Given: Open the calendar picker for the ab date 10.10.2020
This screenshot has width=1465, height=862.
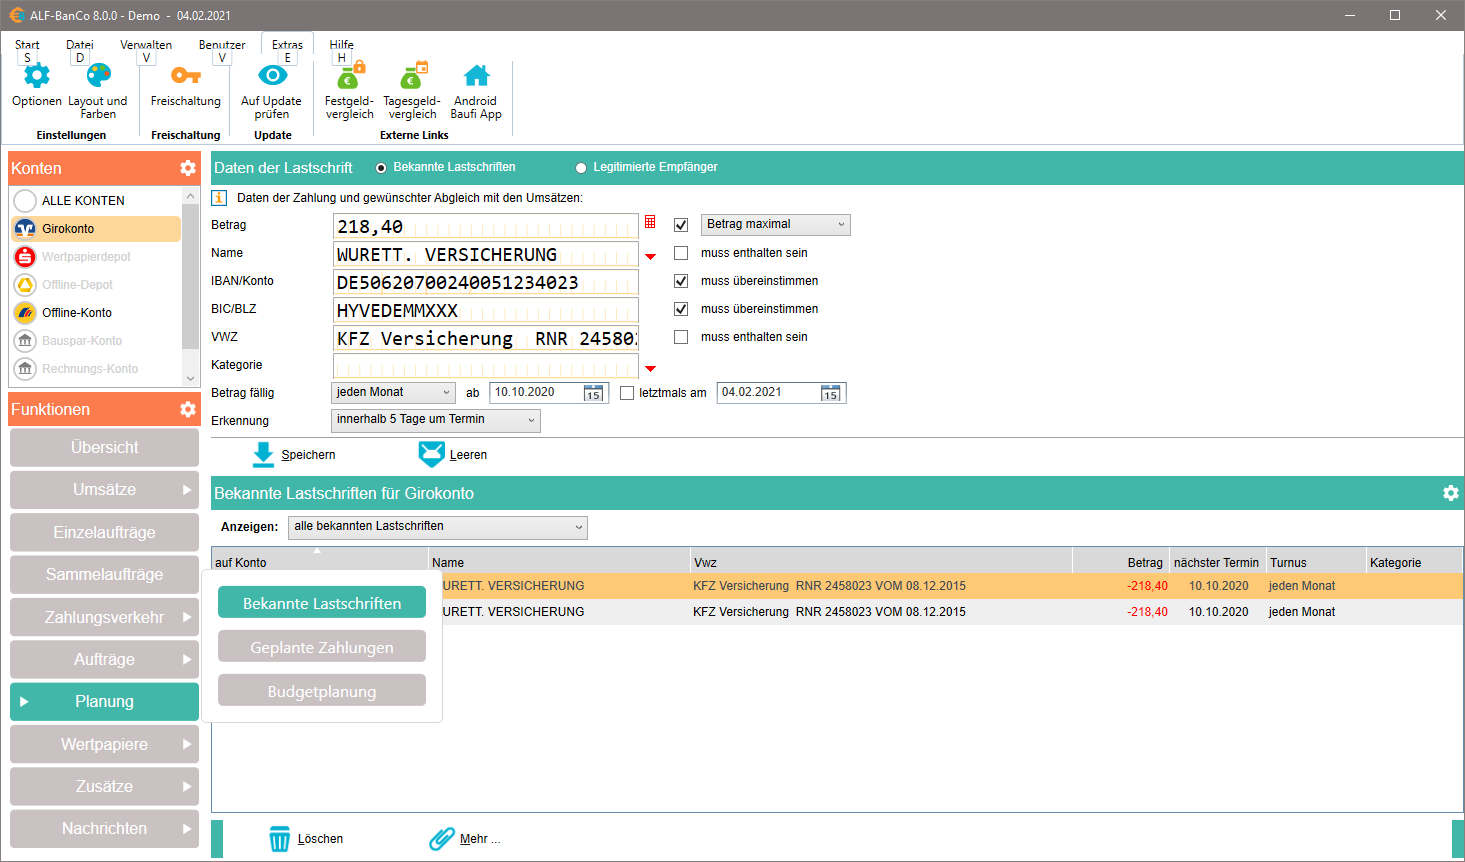Looking at the screenshot, I should (594, 393).
